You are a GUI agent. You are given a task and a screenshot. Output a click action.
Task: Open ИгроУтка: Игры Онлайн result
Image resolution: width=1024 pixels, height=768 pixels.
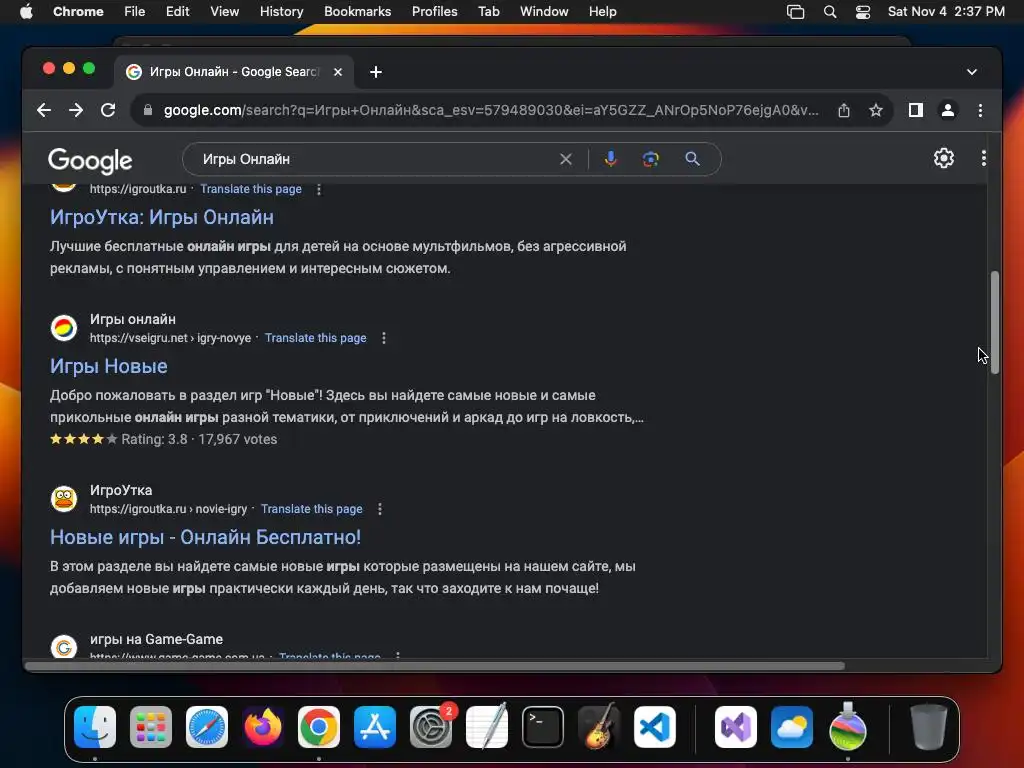[x=162, y=217]
